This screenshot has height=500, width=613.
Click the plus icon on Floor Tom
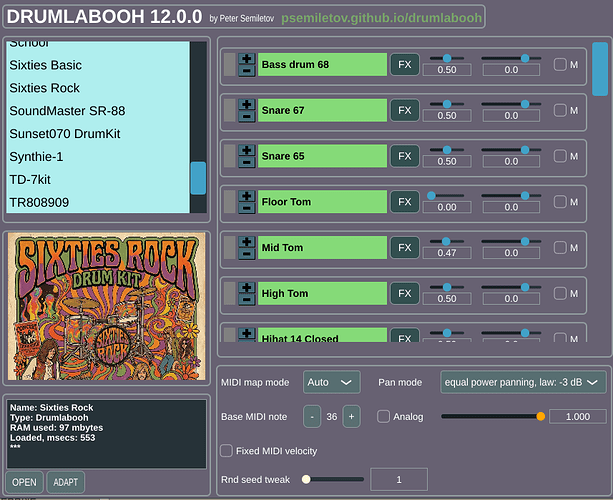tap(247, 196)
